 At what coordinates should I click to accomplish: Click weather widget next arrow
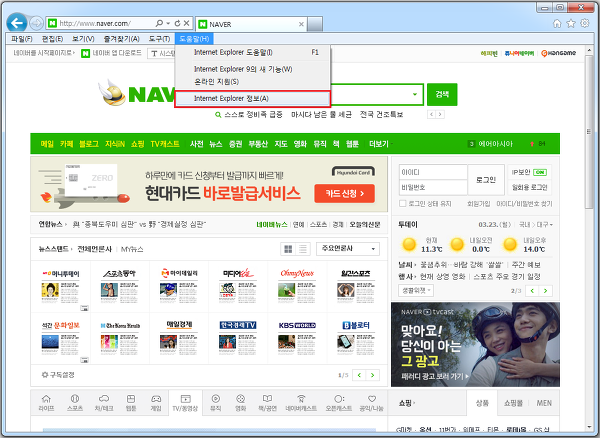point(545,291)
